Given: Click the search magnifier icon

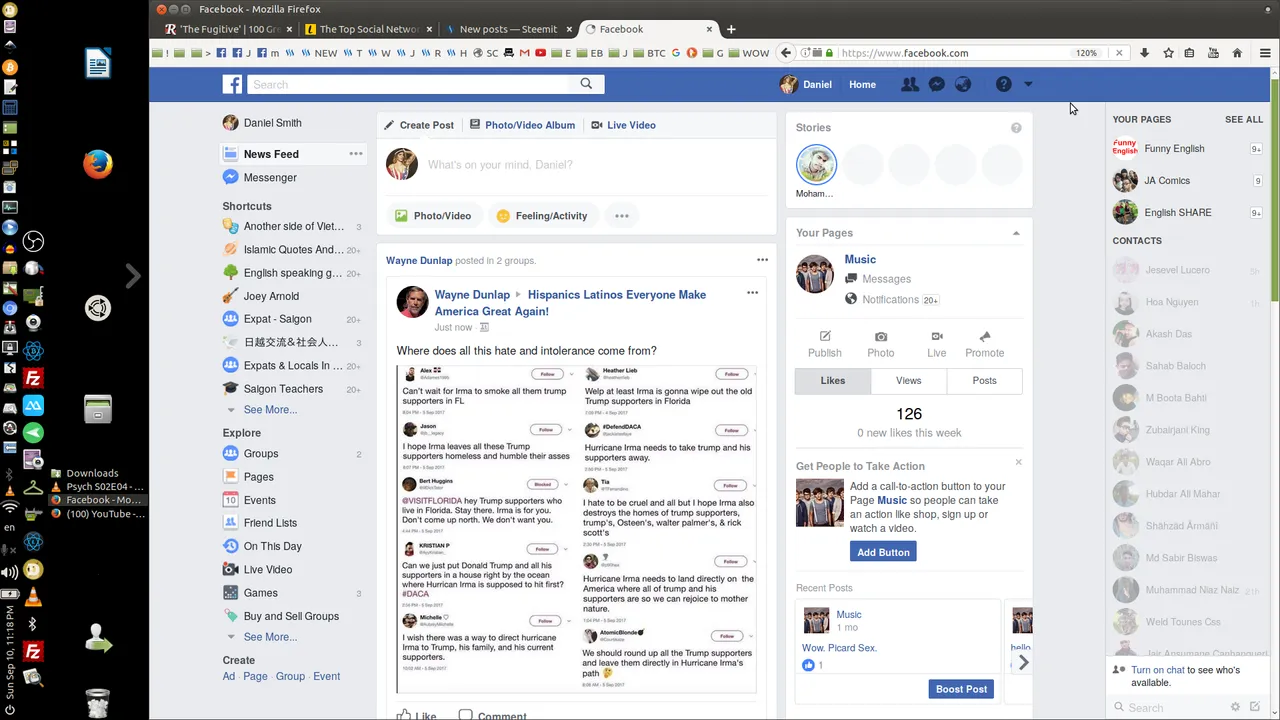Looking at the screenshot, I should [587, 84].
